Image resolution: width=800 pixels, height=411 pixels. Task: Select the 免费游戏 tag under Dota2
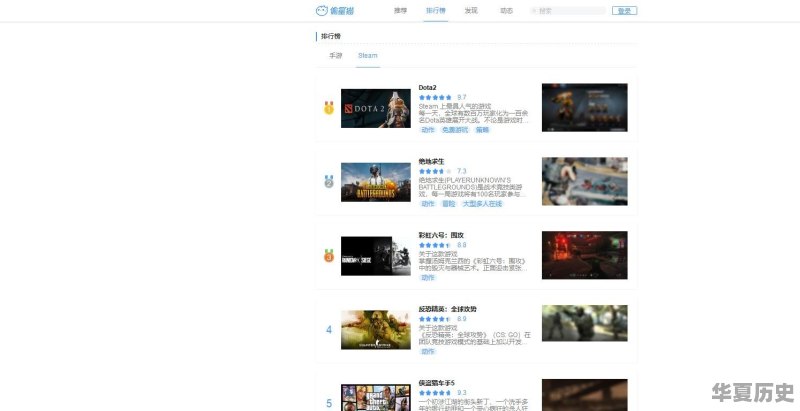455,130
